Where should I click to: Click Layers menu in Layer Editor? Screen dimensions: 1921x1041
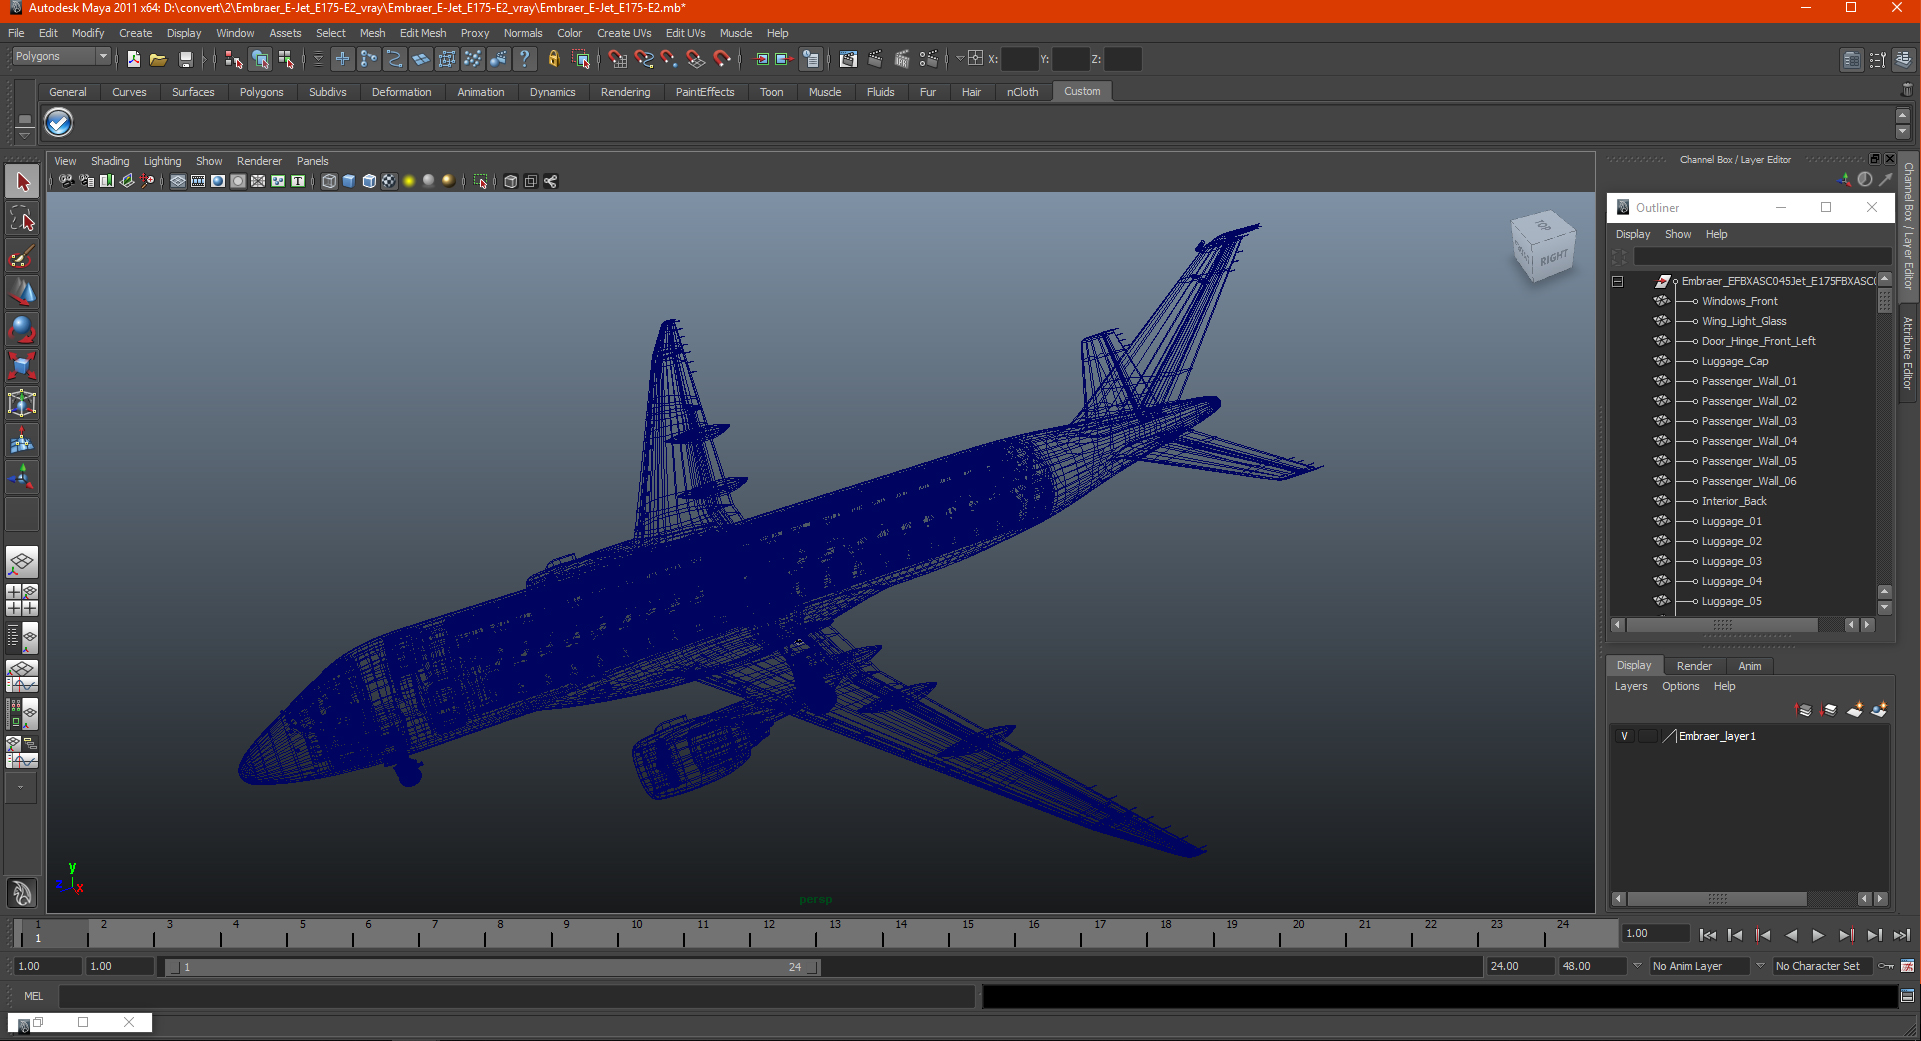tap(1630, 686)
